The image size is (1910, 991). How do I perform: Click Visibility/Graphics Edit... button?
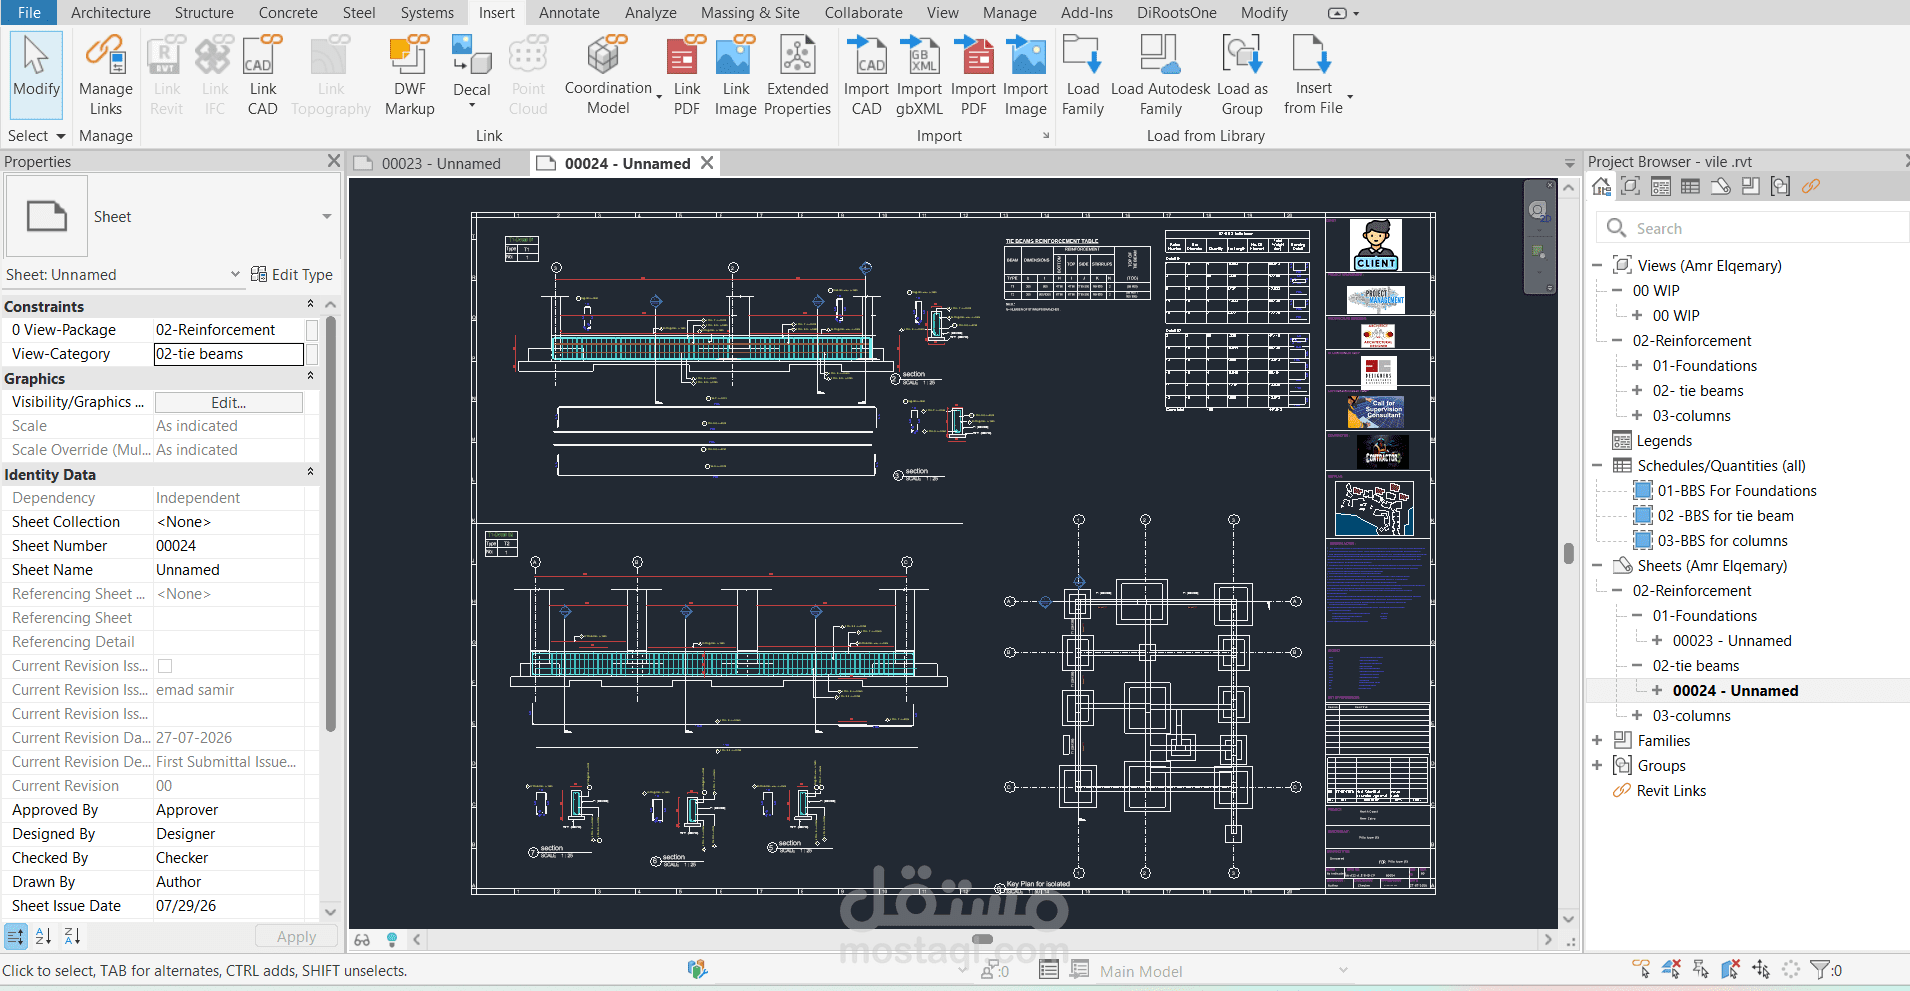pyautogui.click(x=228, y=402)
